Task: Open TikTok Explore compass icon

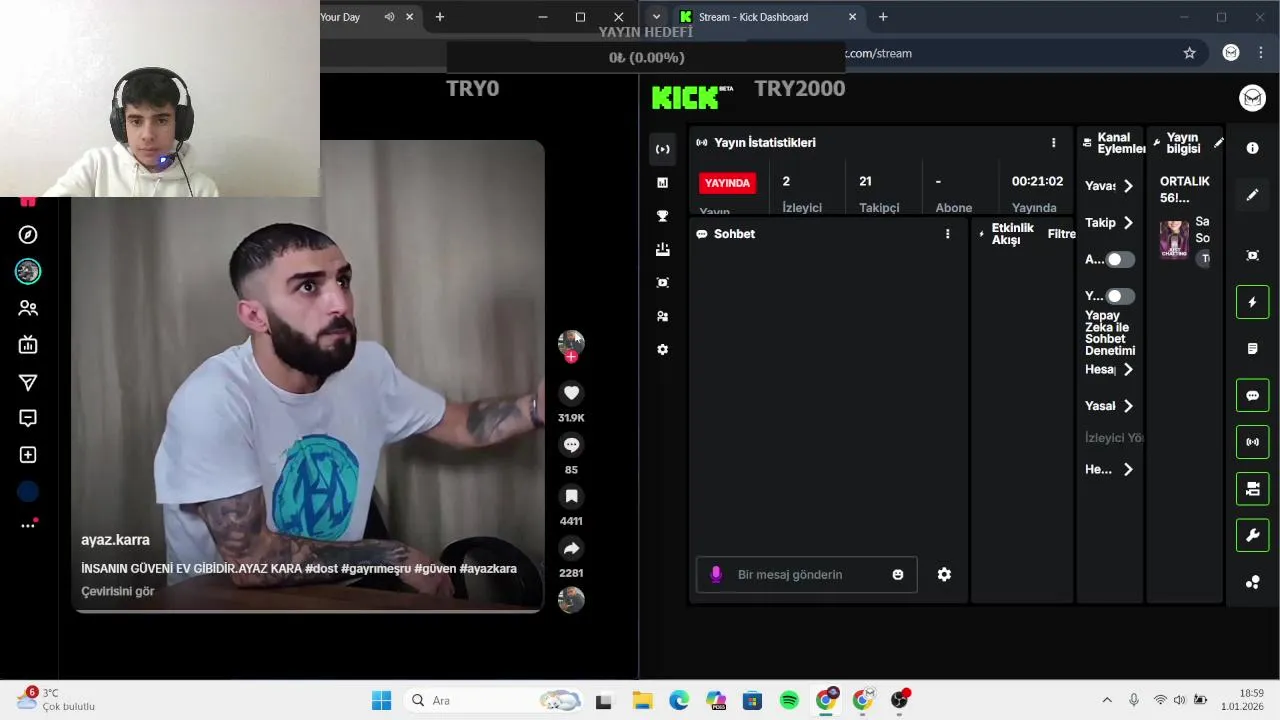Action: point(28,235)
